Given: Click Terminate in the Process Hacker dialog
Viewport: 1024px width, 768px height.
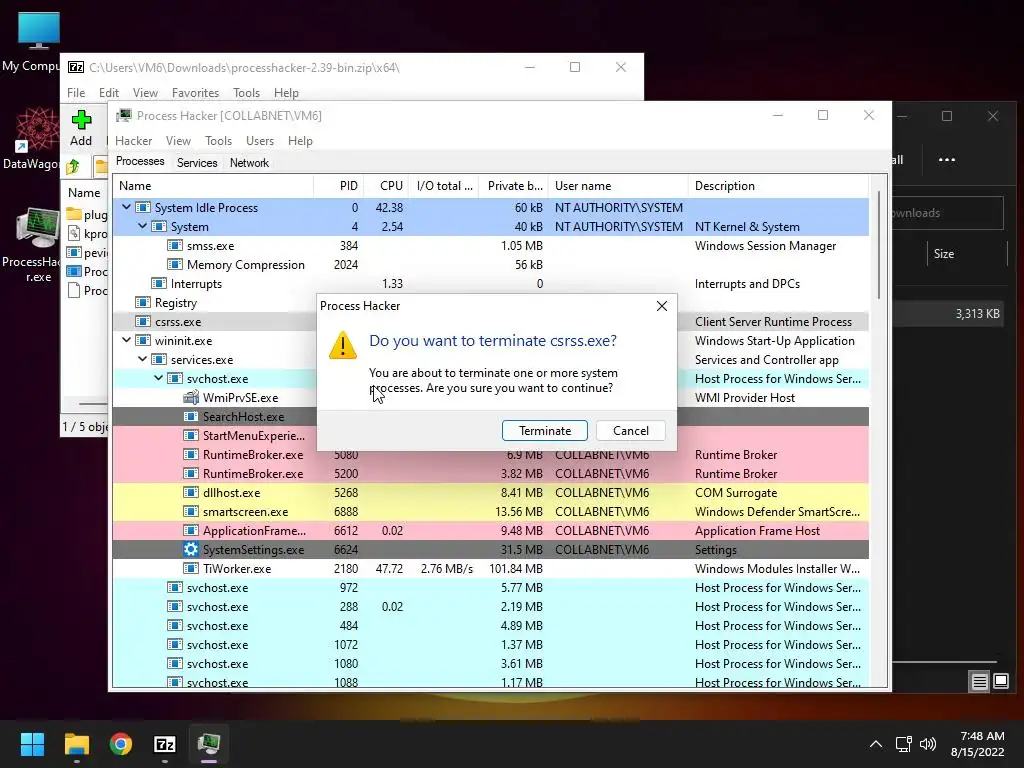Looking at the screenshot, I should (x=545, y=430).
